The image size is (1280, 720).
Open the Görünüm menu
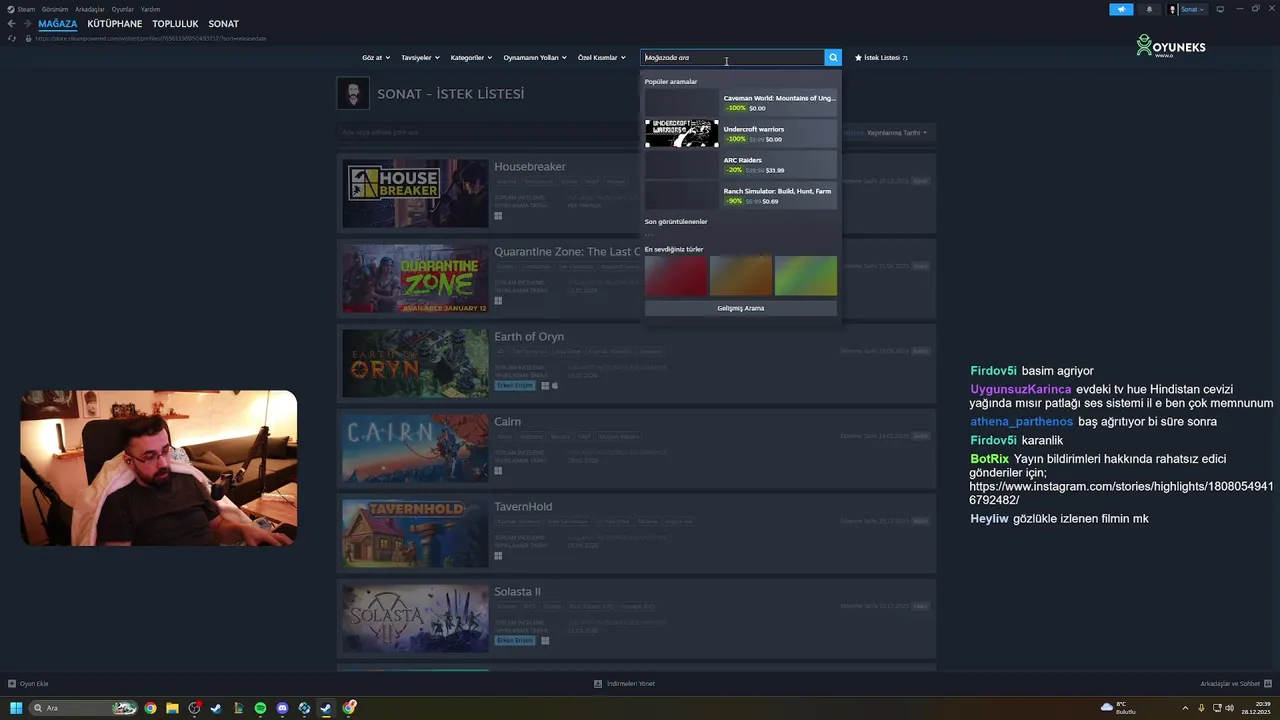[x=55, y=9]
